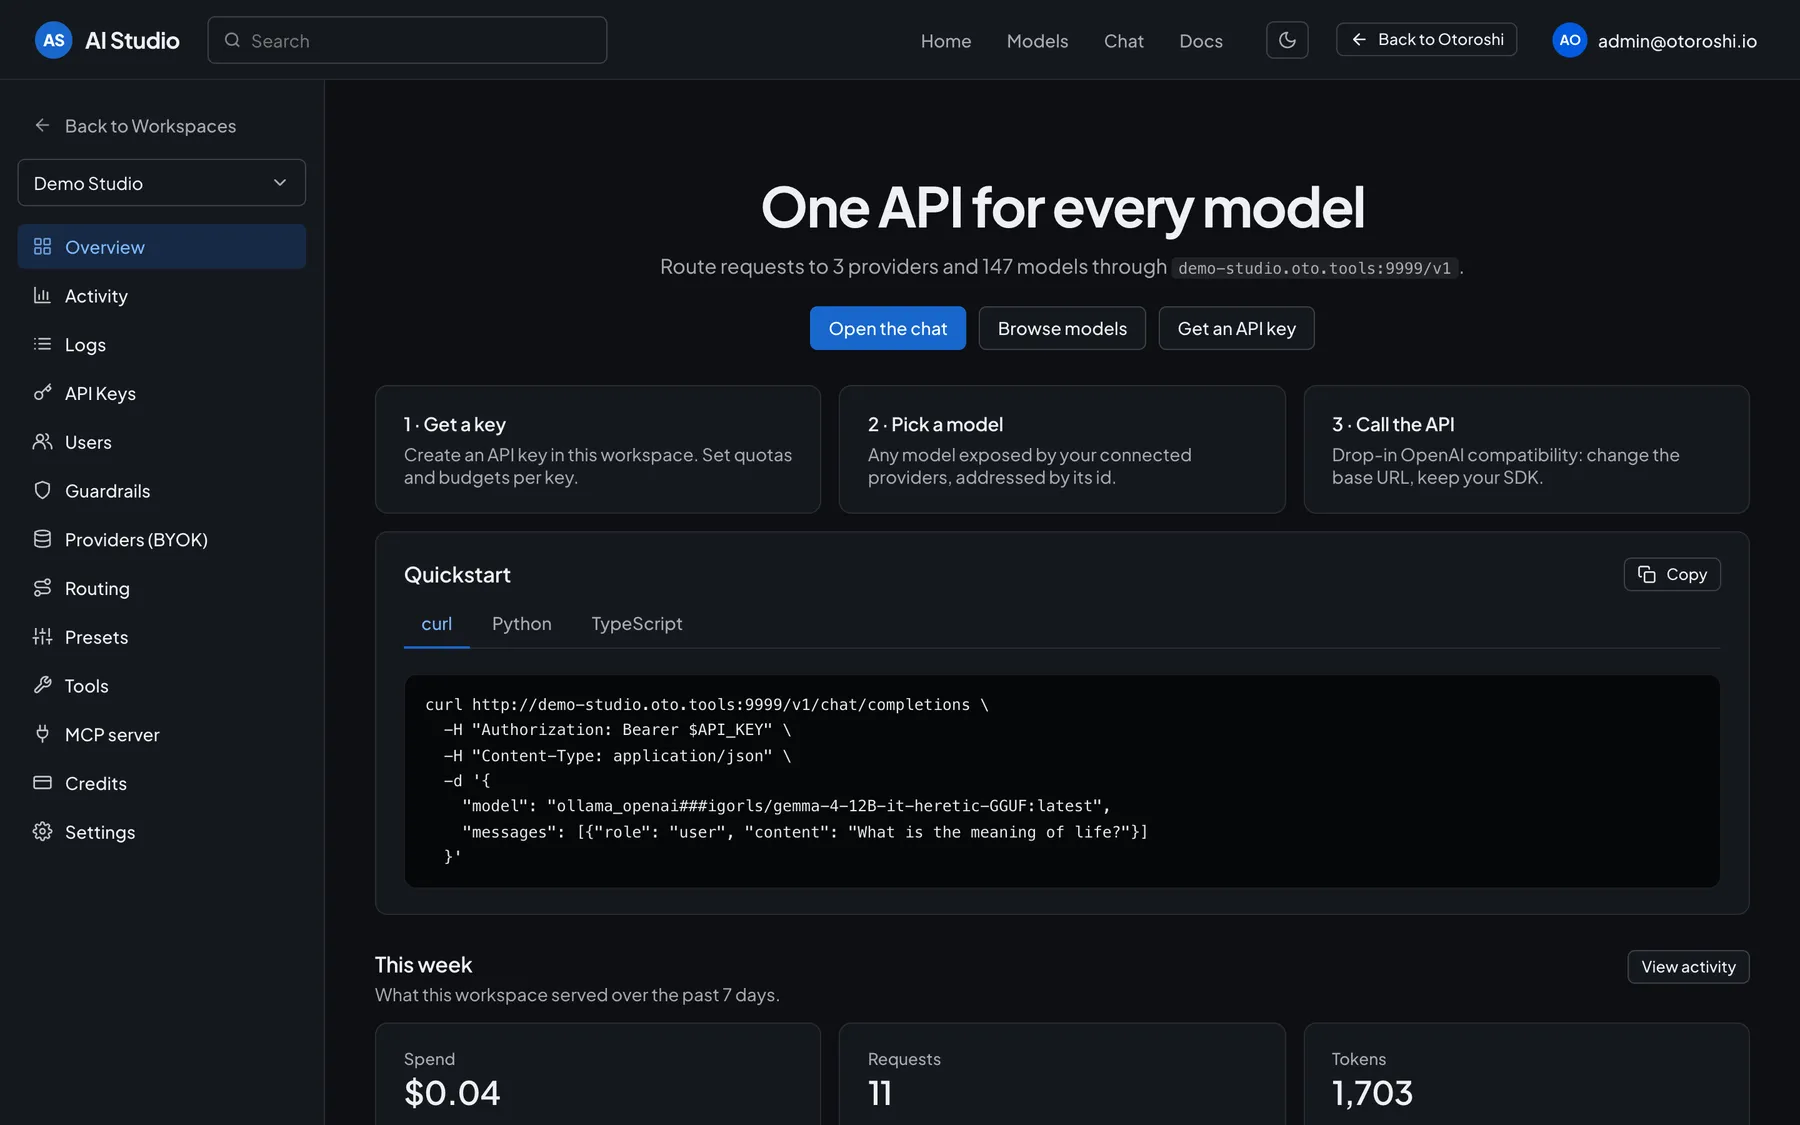Click the "2 · Pick a model" card
The height and width of the screenshot is (1125, 1800).
(x=1062, y=449)
